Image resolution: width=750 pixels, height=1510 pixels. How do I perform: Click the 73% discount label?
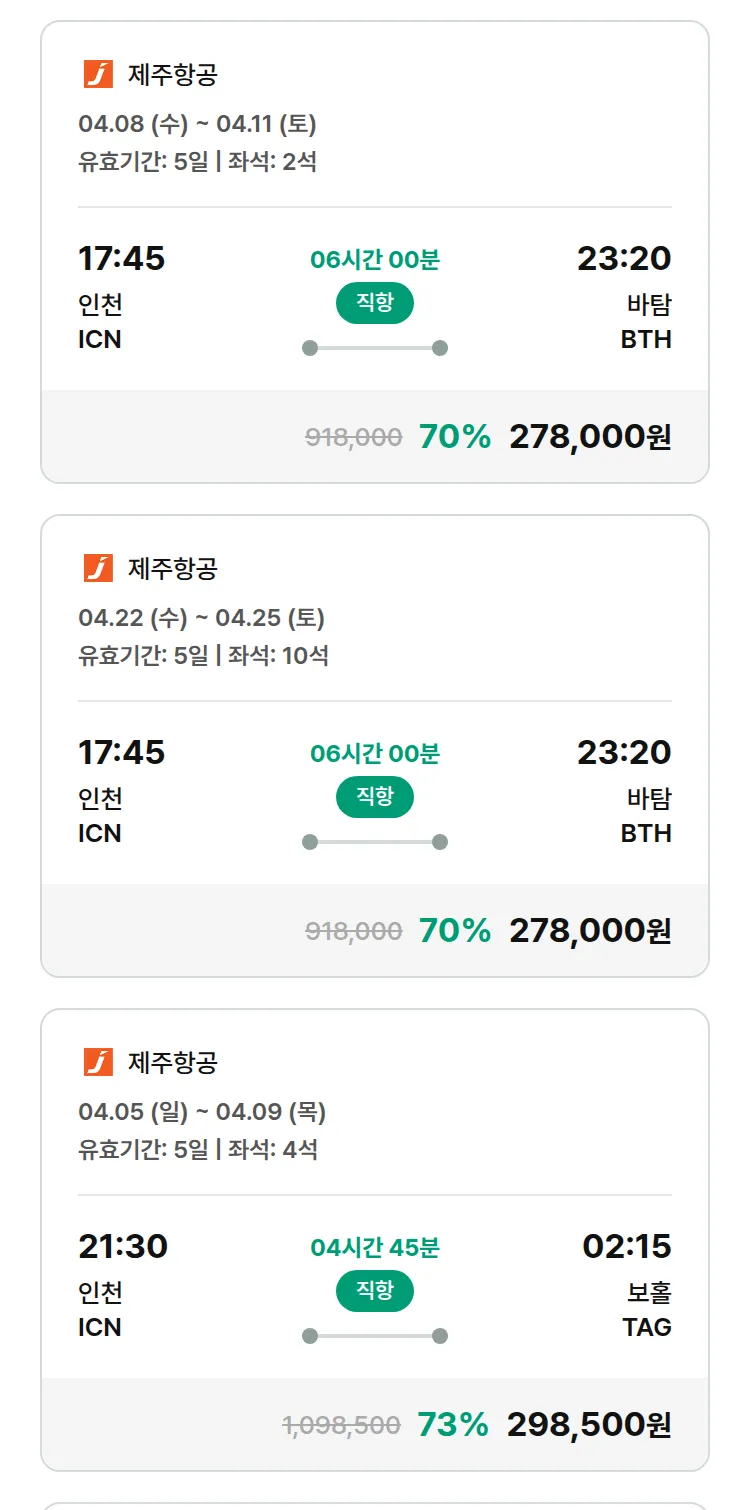click(453, 1425)
